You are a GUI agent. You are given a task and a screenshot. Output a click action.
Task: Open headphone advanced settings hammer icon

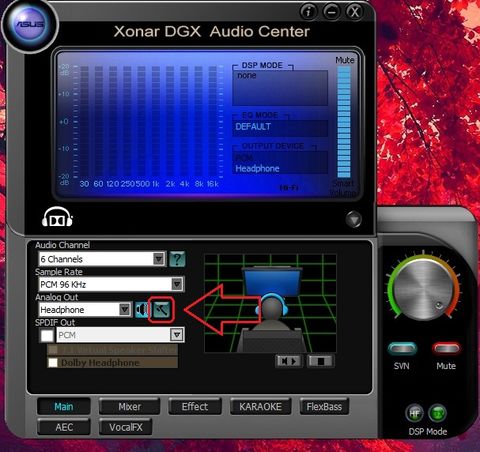click(161, 310)
